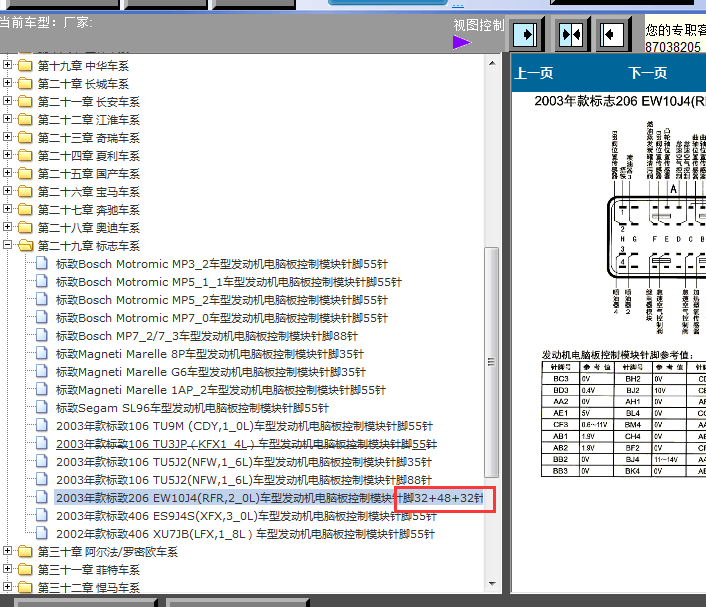Screen dimensions: 706x607
Task: Select 2002年款标致406 XU7JB entry
Action: [x=245, y=534]
